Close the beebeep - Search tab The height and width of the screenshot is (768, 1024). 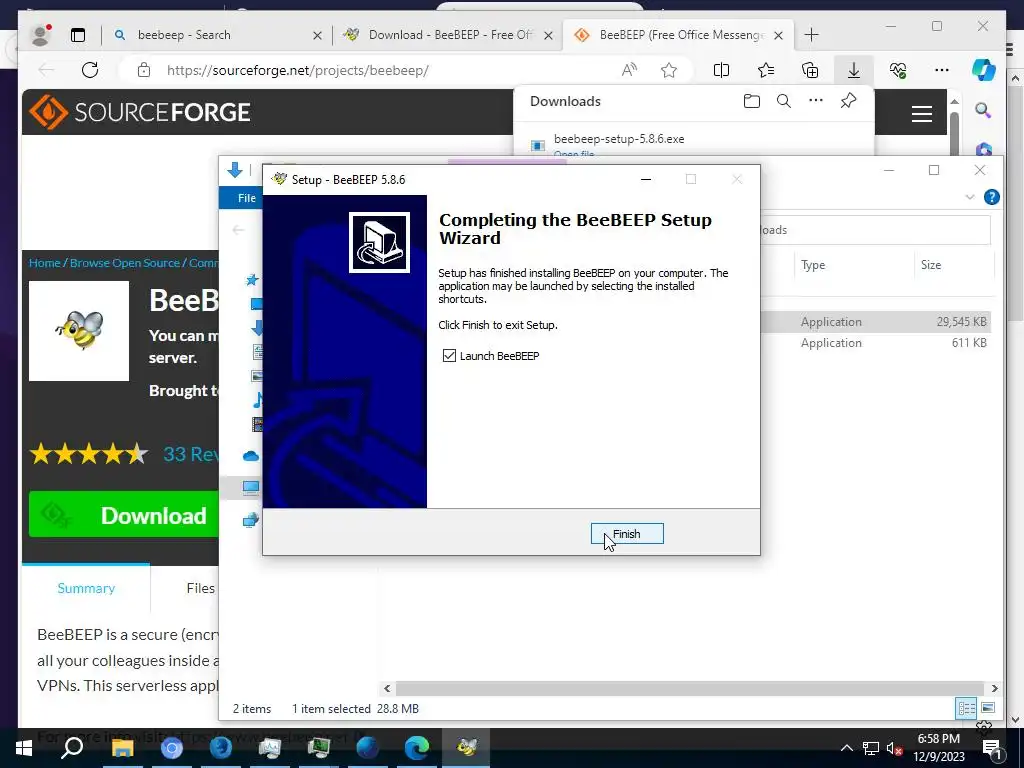pos(317,35)
